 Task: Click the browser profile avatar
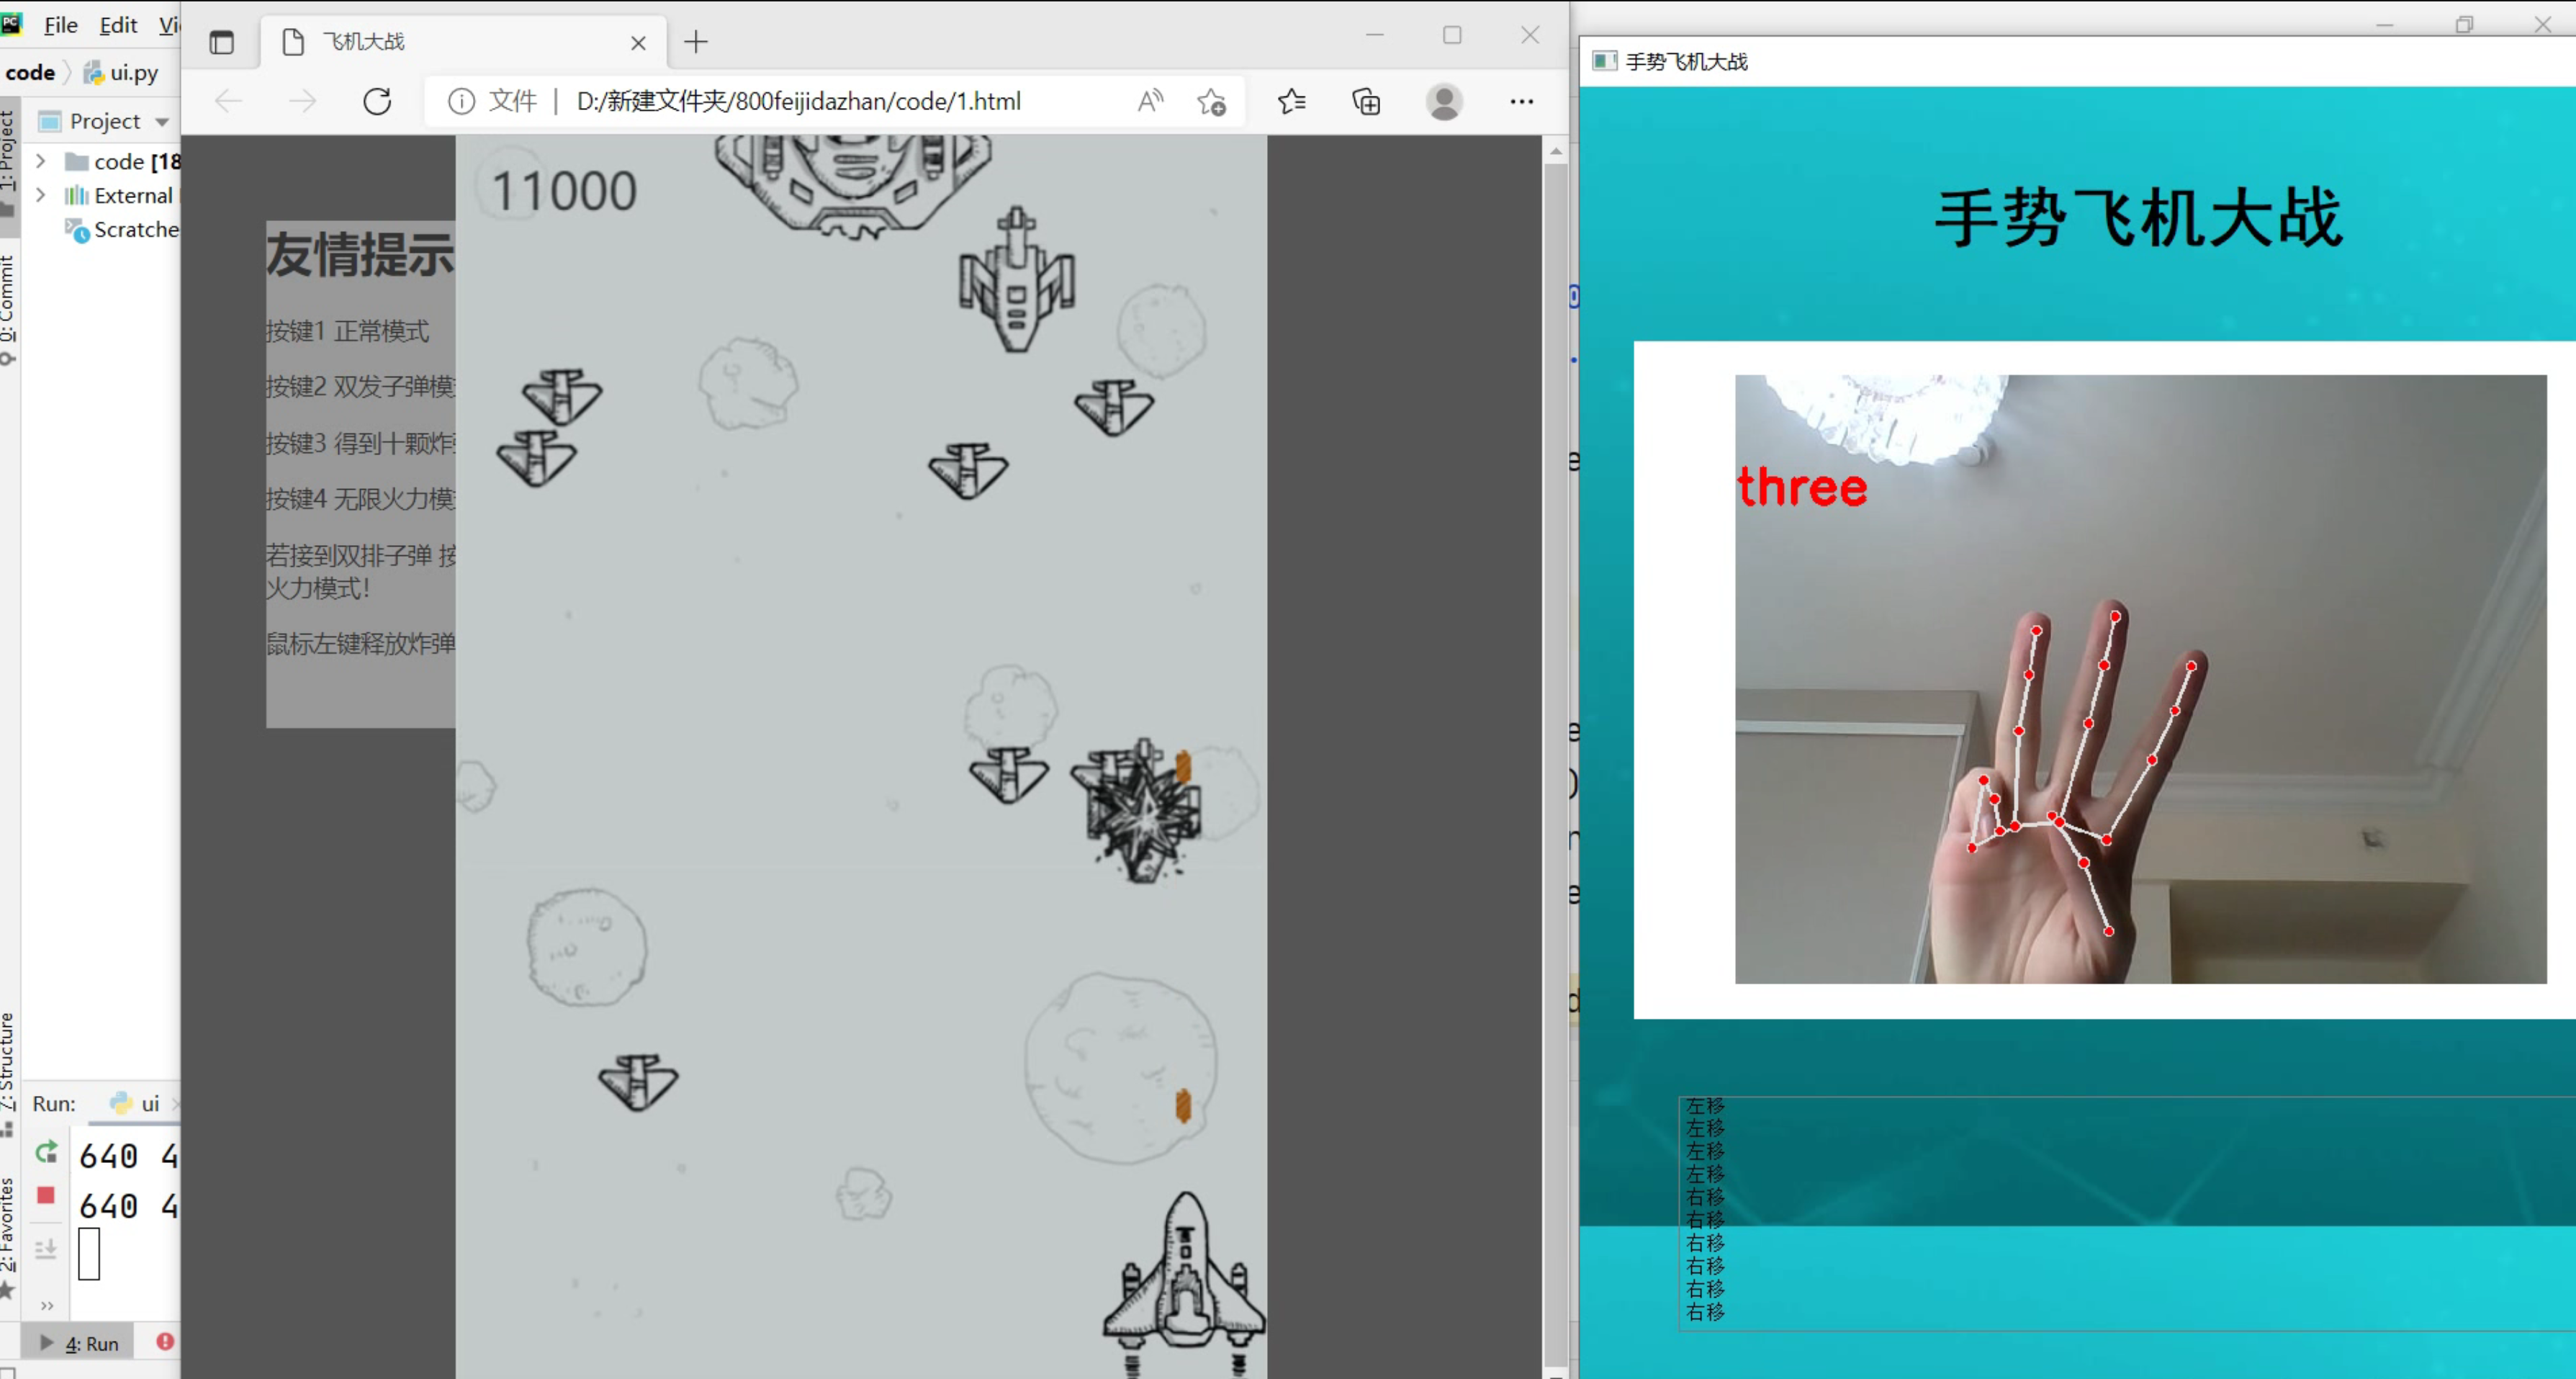pyautogui.click(x=1443, y=101)
